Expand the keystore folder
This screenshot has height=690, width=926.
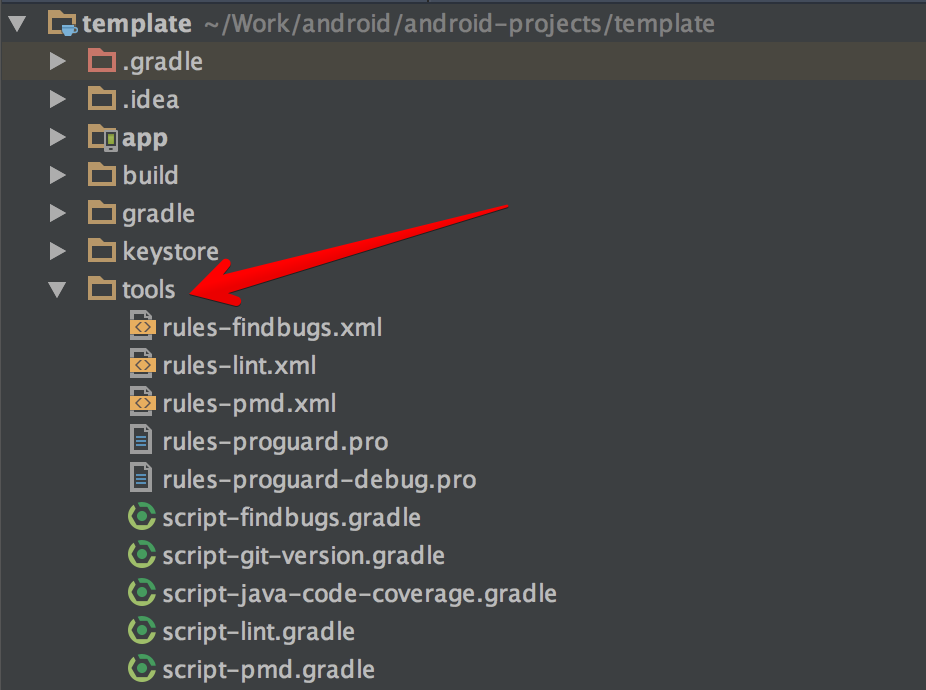(x=57, y=252)
